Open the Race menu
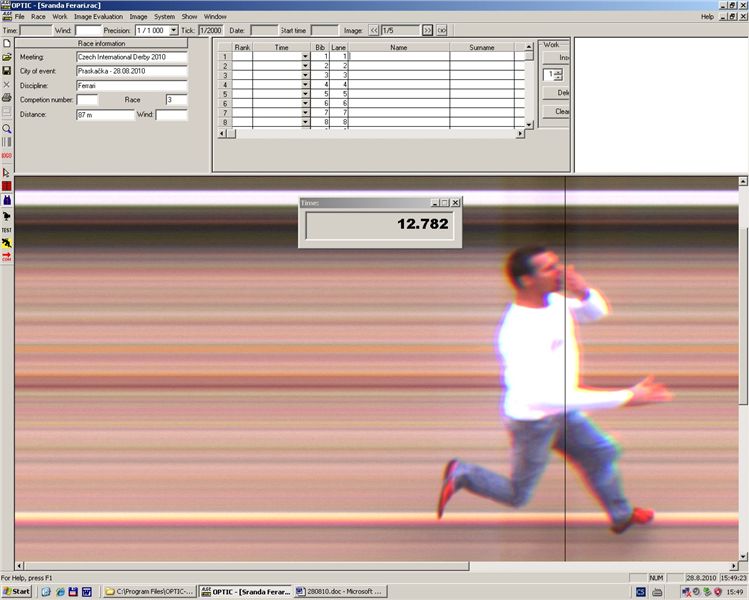 [38, 17]
